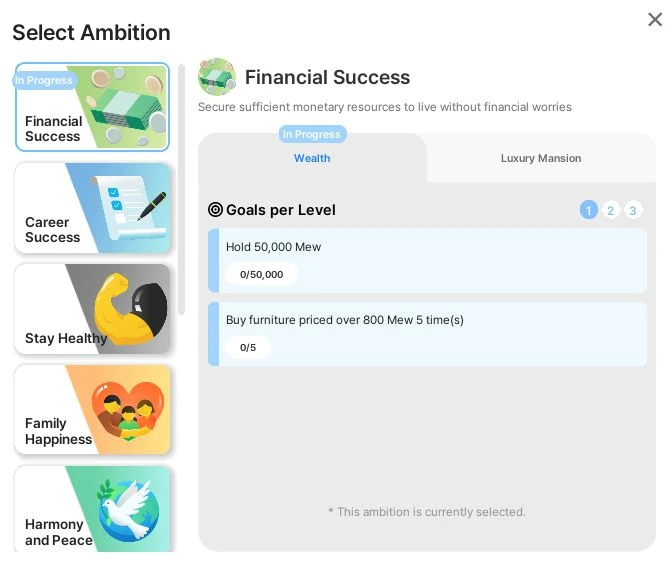This screenshot has height=564, width=665.
Task: Pick the Stay Healthy ambition card
Action: (91, 308)
